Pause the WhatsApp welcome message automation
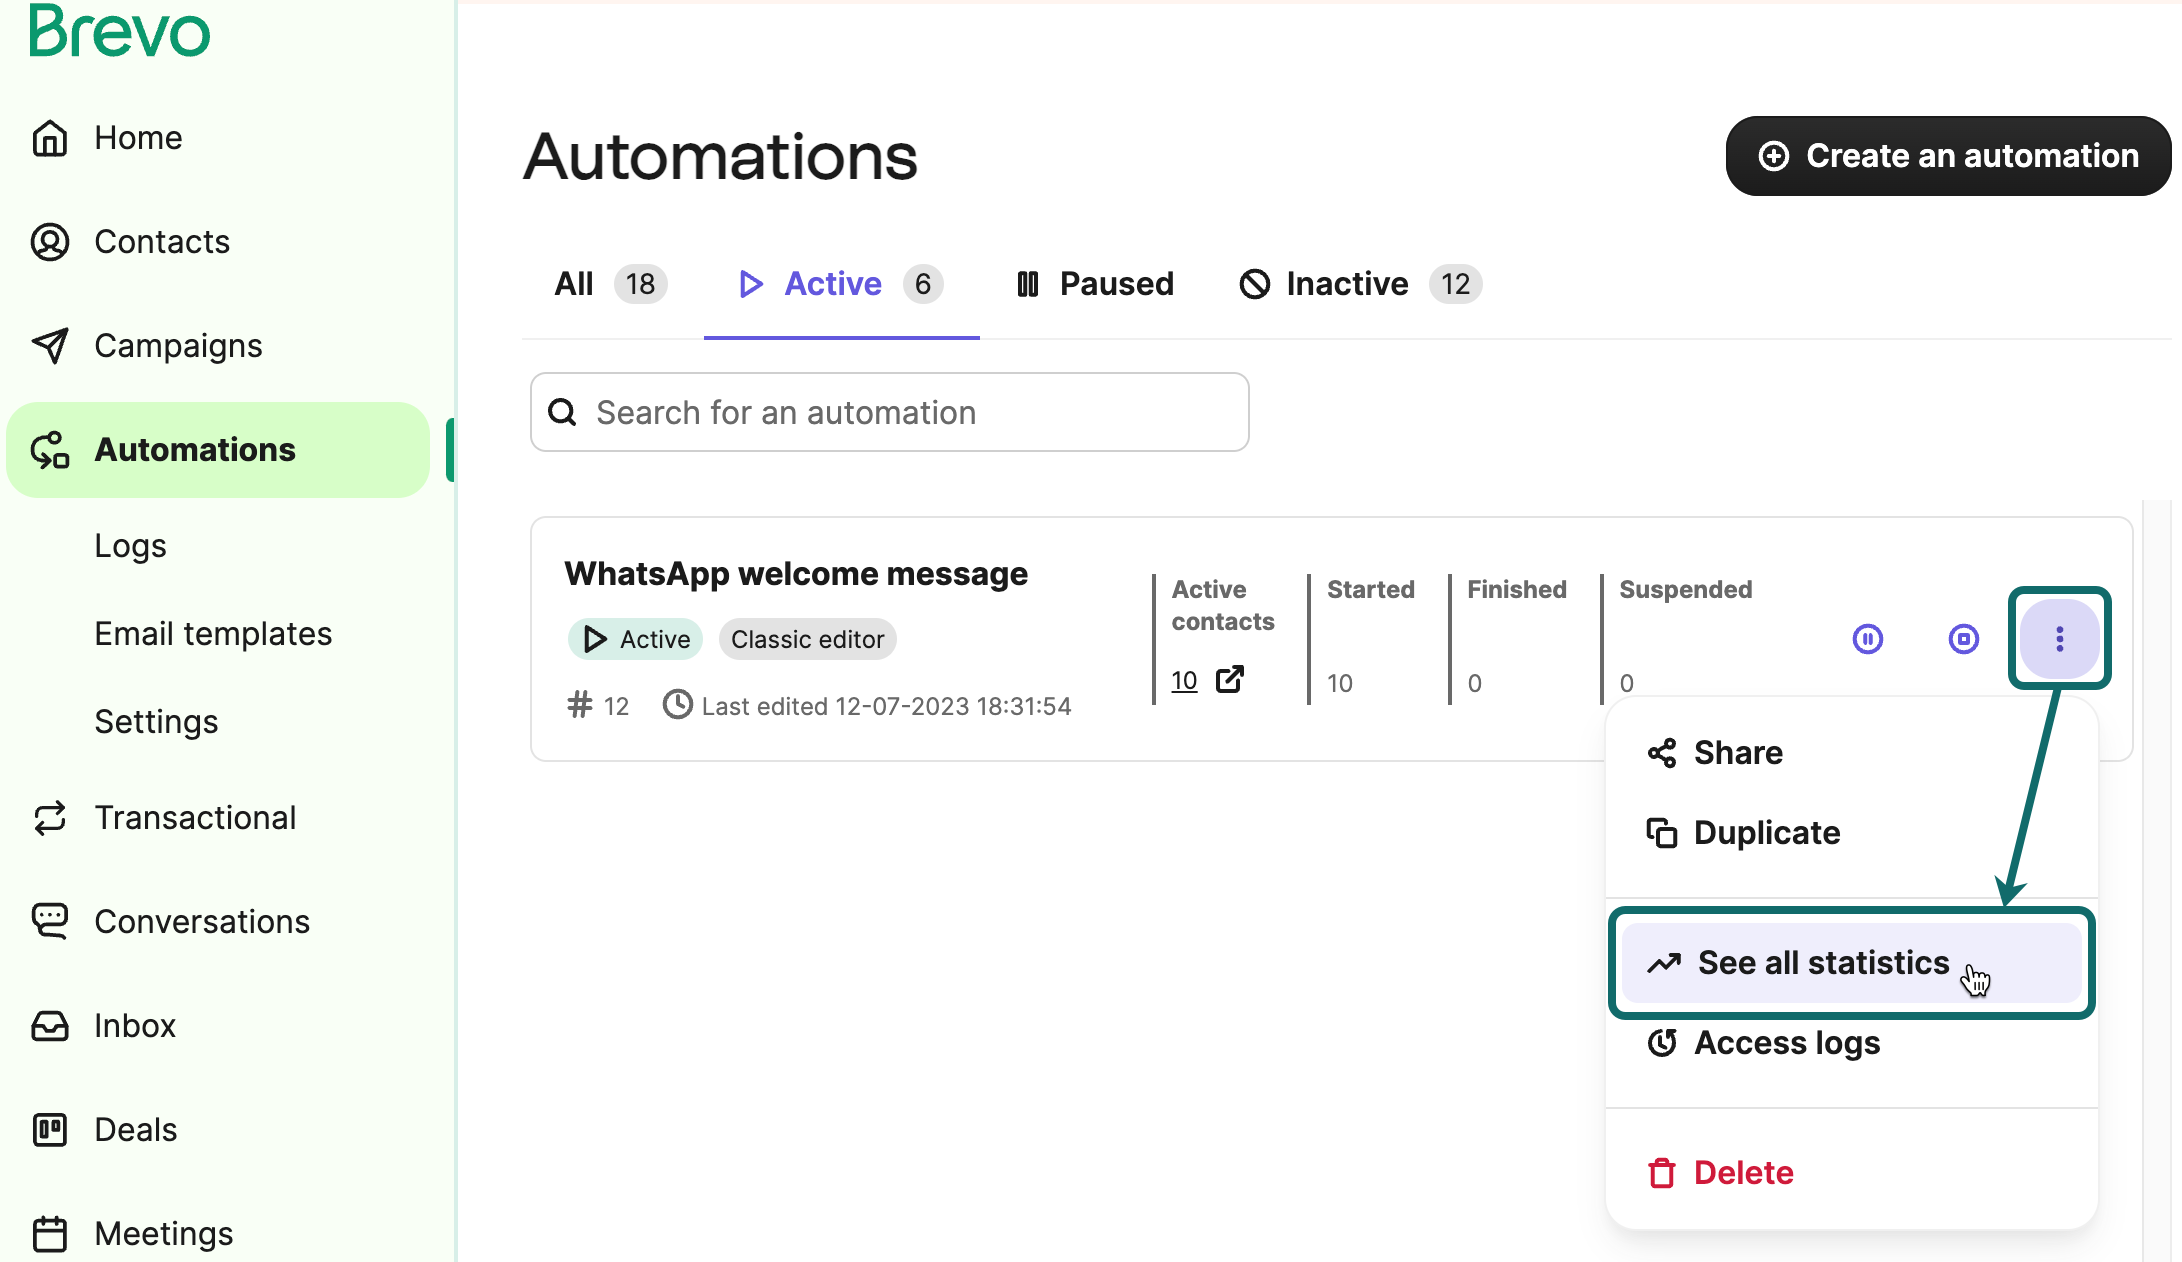2182x1262 pixels. tap(1868, 639)
